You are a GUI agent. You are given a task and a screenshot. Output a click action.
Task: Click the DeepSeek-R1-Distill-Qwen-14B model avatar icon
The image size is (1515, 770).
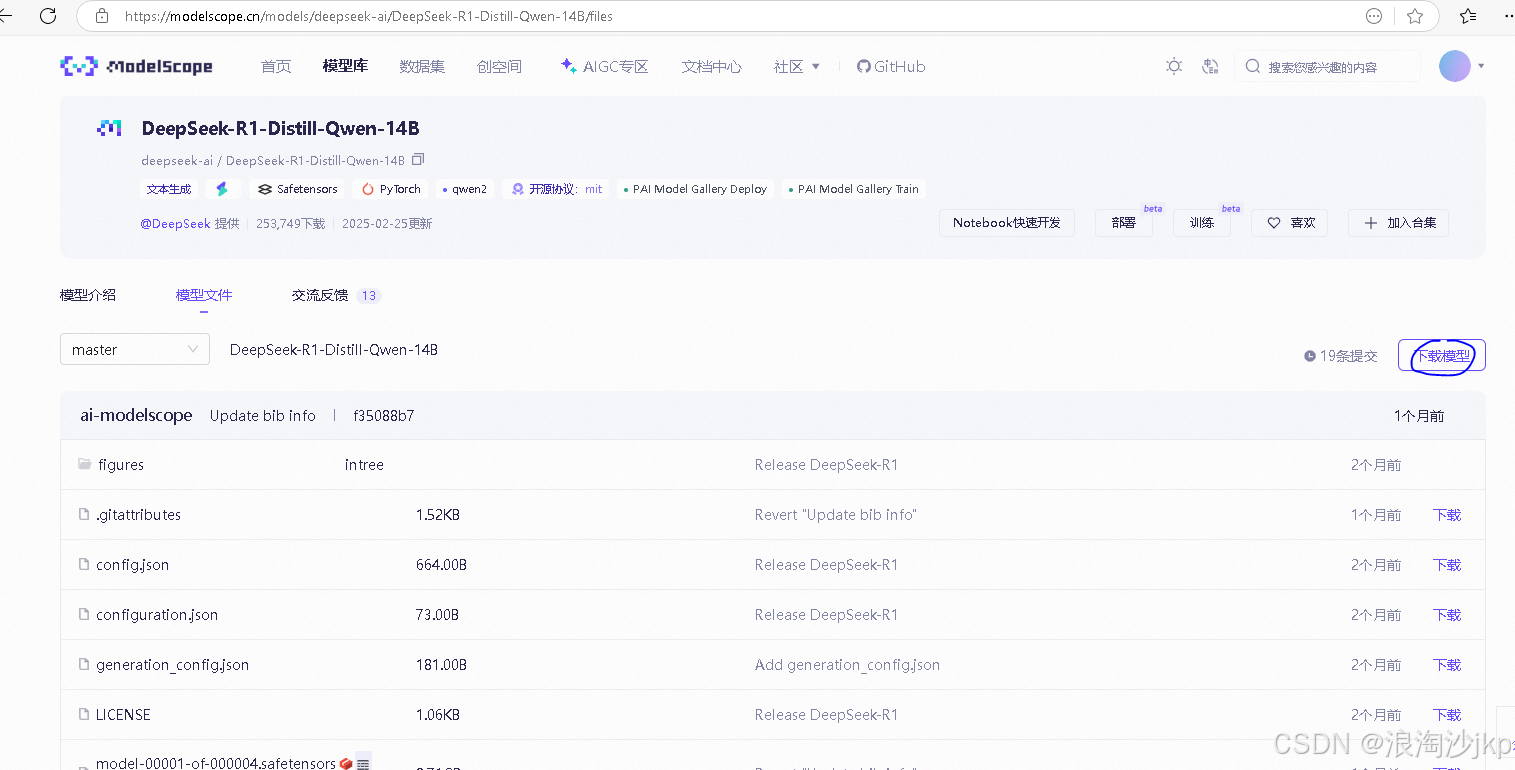pos(109,128)
